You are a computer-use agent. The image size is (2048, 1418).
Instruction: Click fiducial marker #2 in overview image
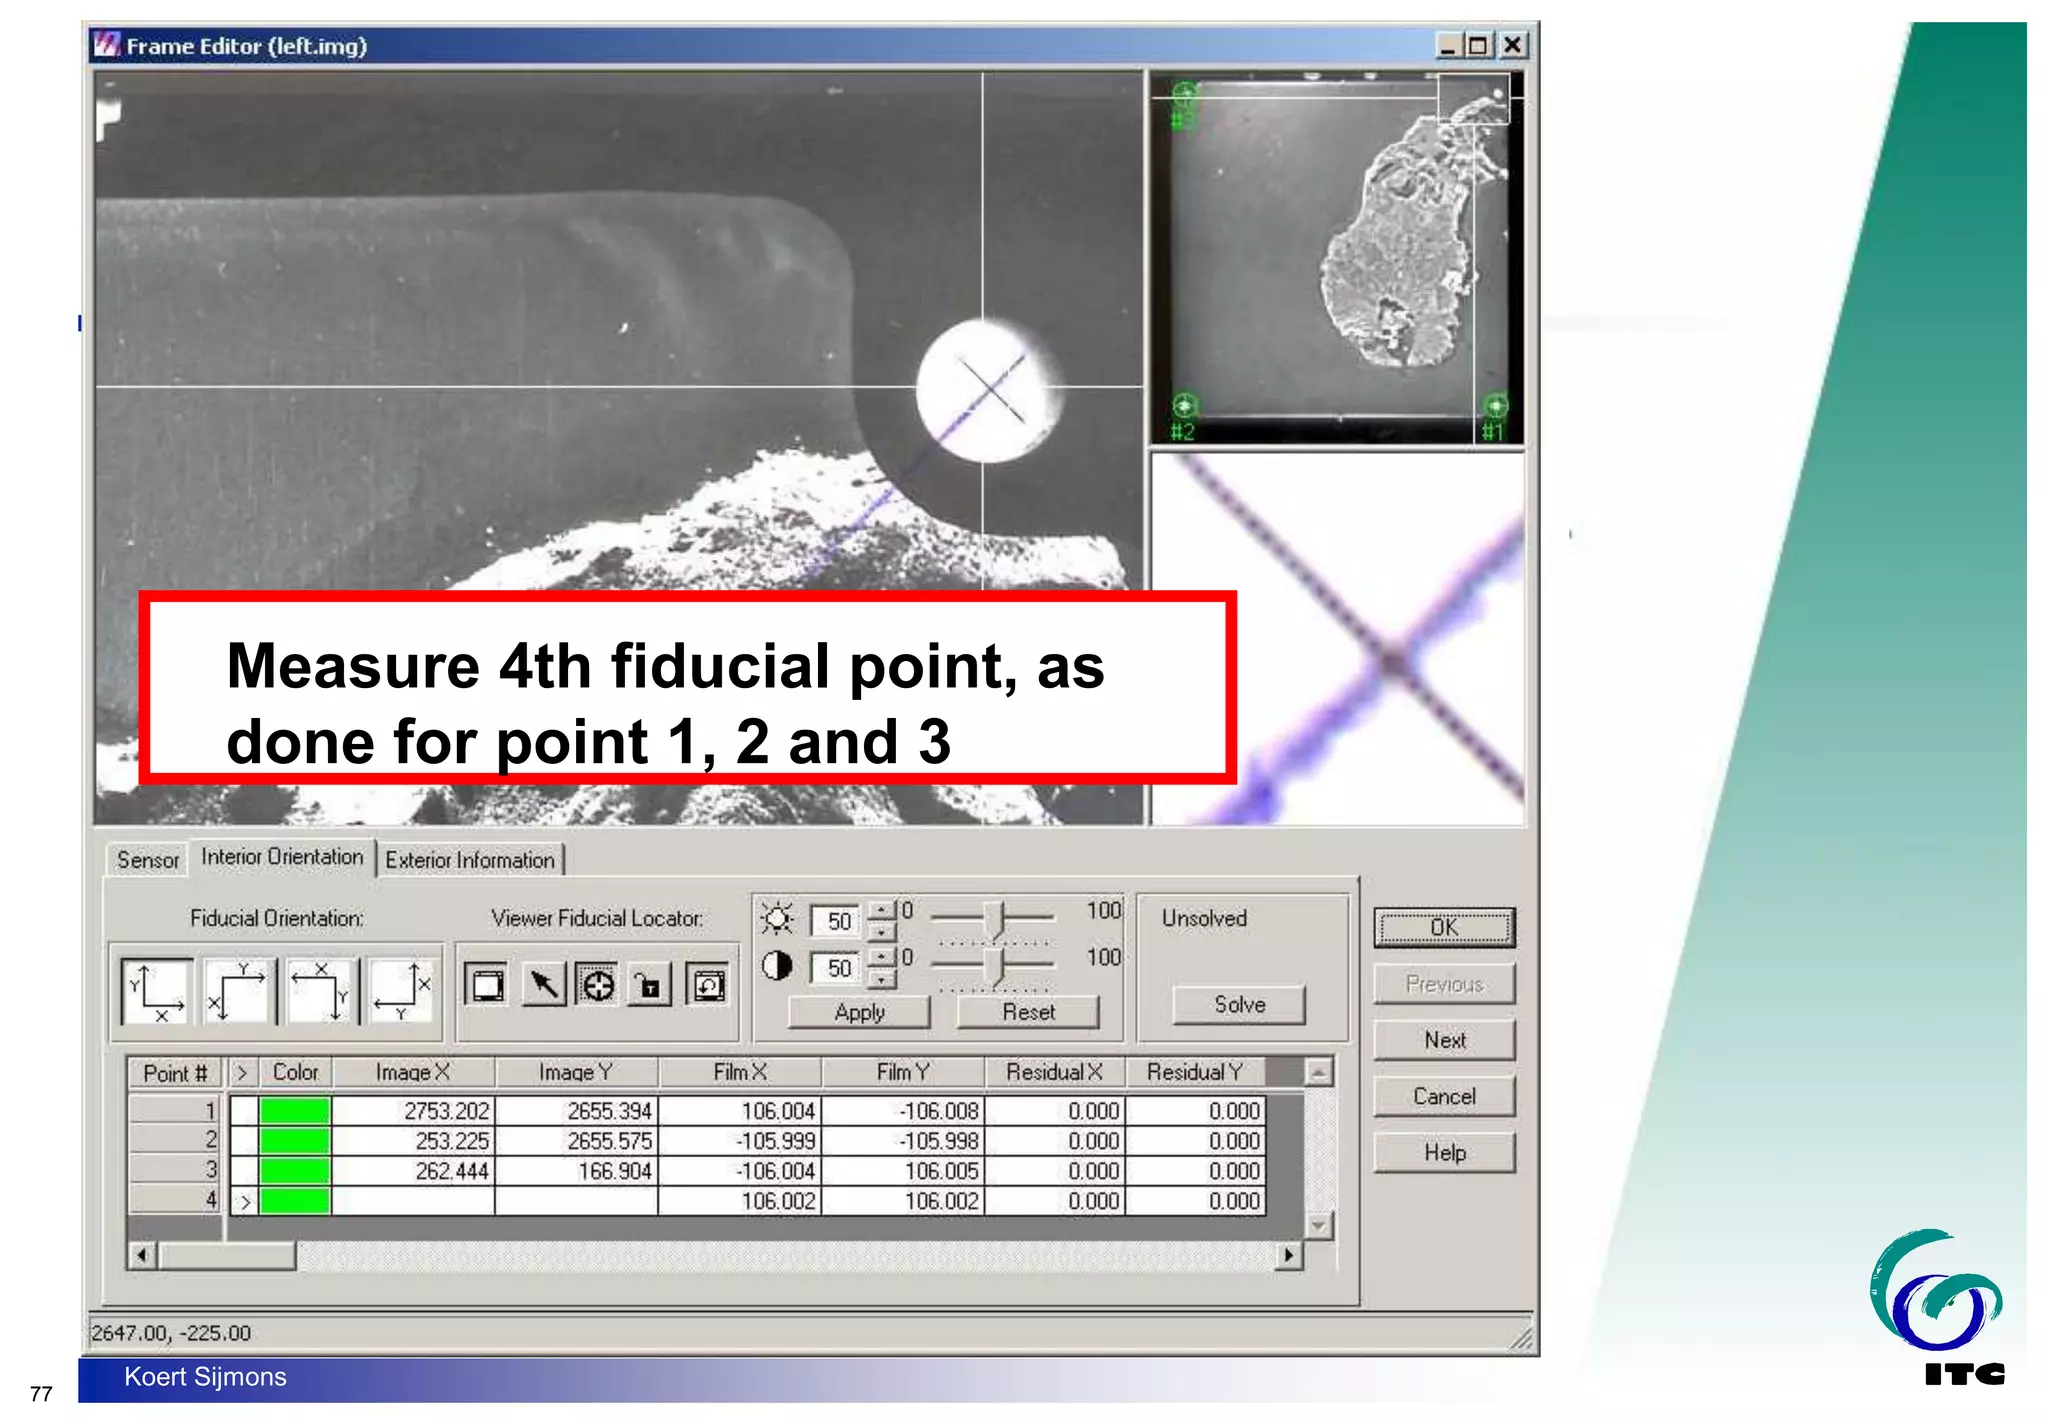[x=1184, y=405]
